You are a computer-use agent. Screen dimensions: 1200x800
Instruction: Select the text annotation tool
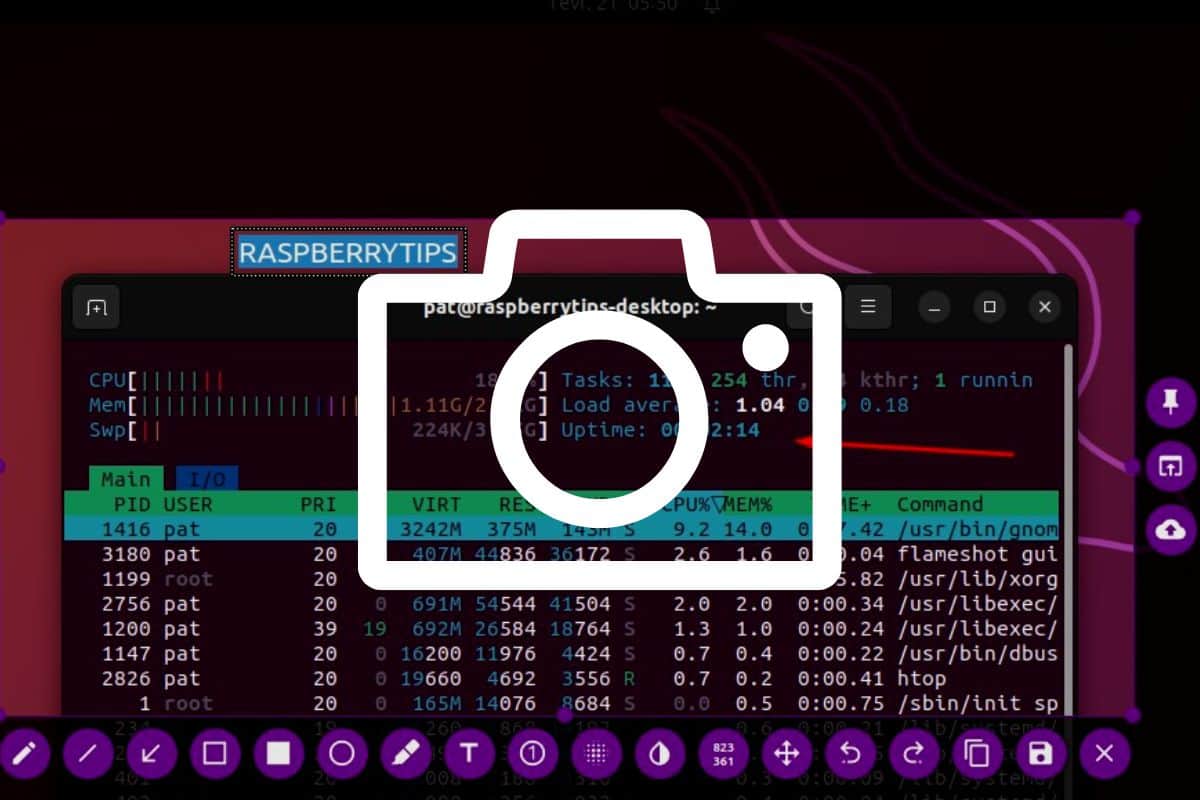pos(469,754)
